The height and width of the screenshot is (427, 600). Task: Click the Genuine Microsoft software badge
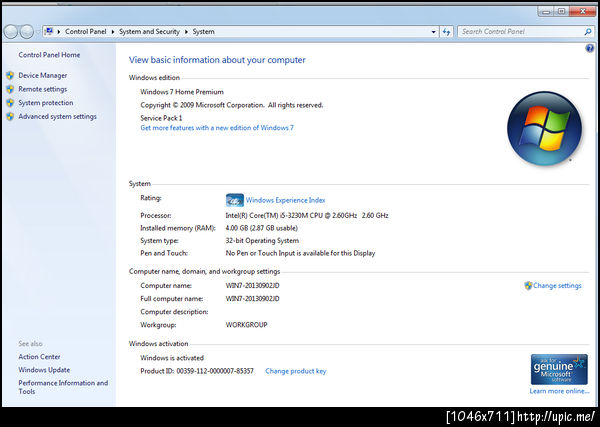tap(559, 369)
